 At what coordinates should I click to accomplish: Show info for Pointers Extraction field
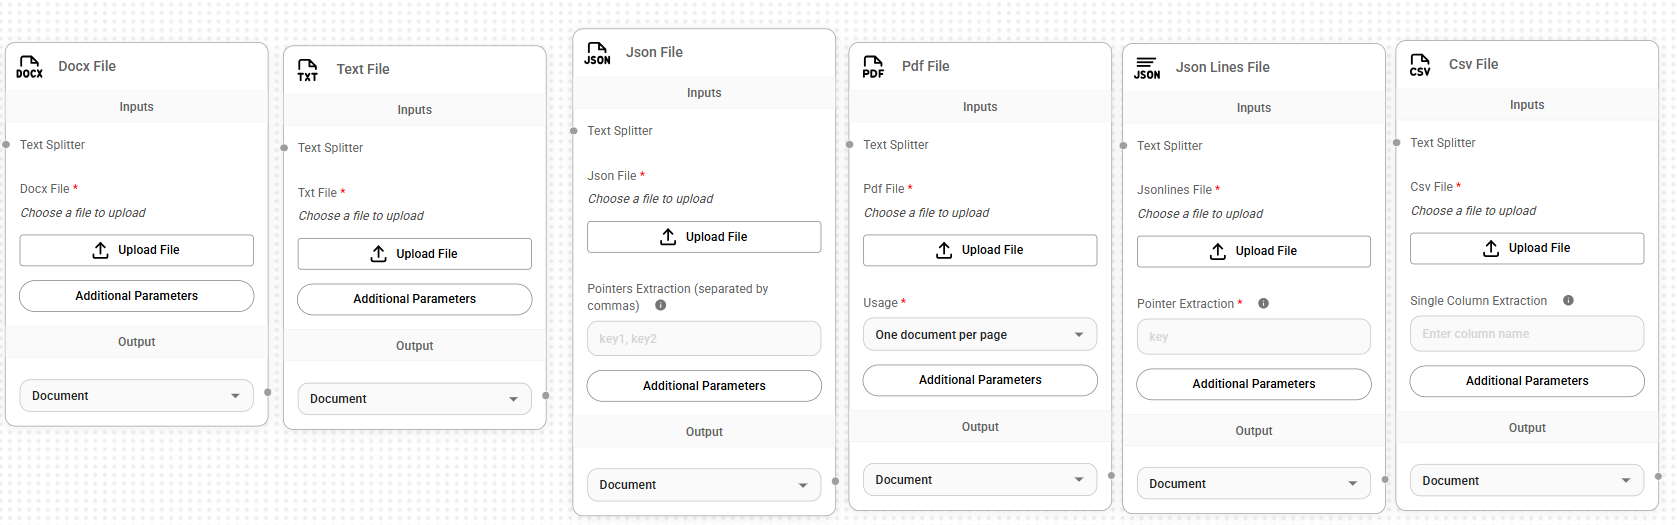tap(660, 306)
